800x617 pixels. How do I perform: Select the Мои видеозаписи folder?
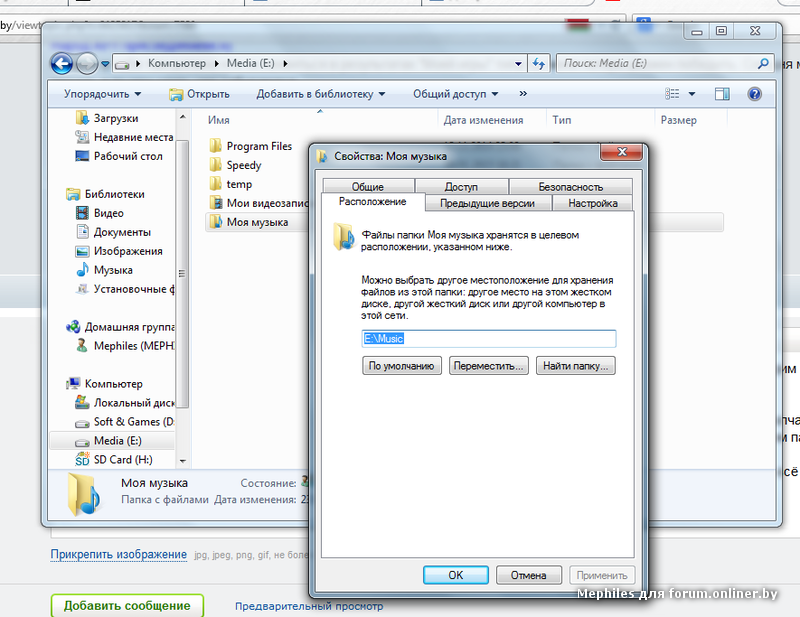click(259, 203)
